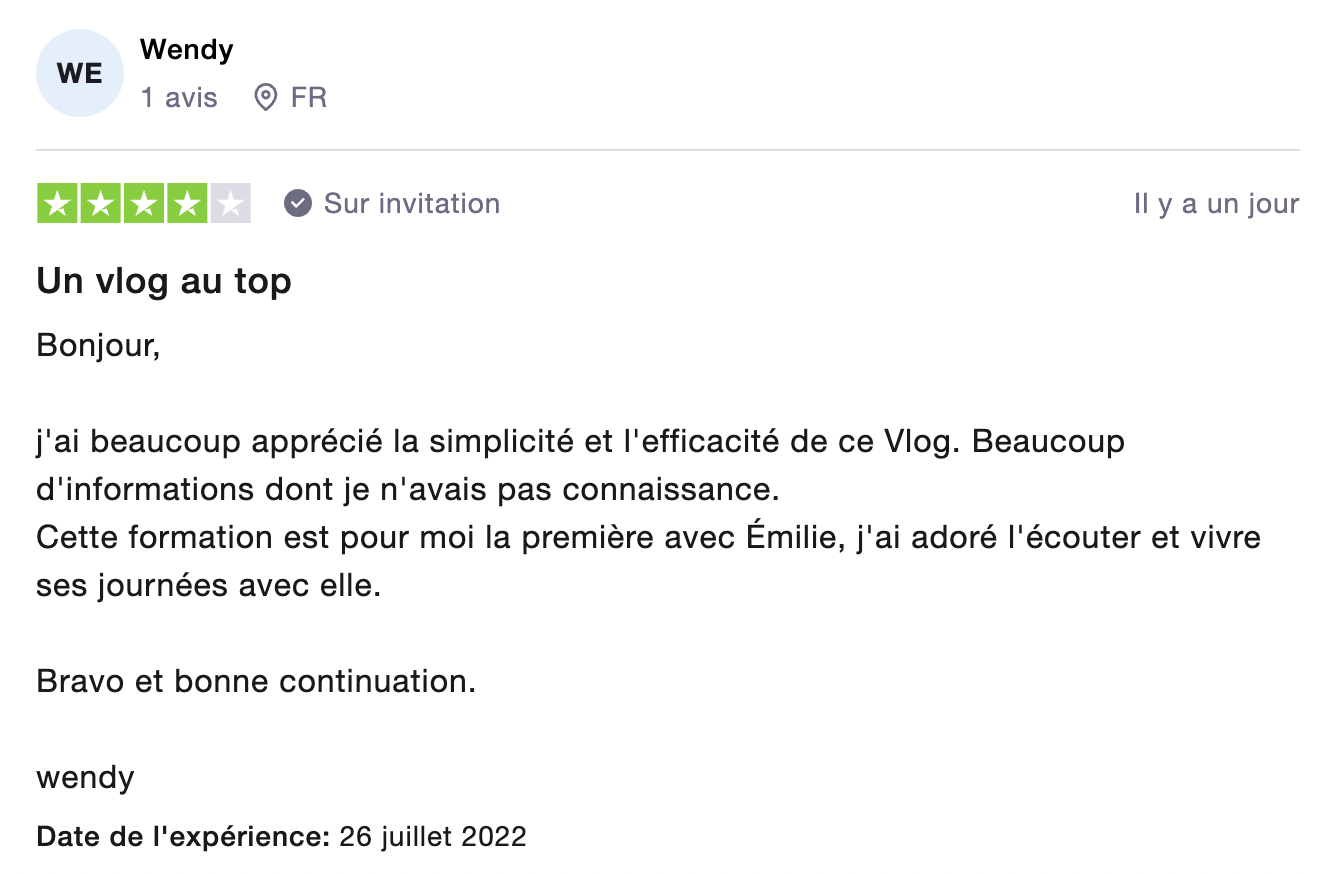Click the "Il y a un jour" timestamp
1322x874 pixels.
tap(1216, 204)
